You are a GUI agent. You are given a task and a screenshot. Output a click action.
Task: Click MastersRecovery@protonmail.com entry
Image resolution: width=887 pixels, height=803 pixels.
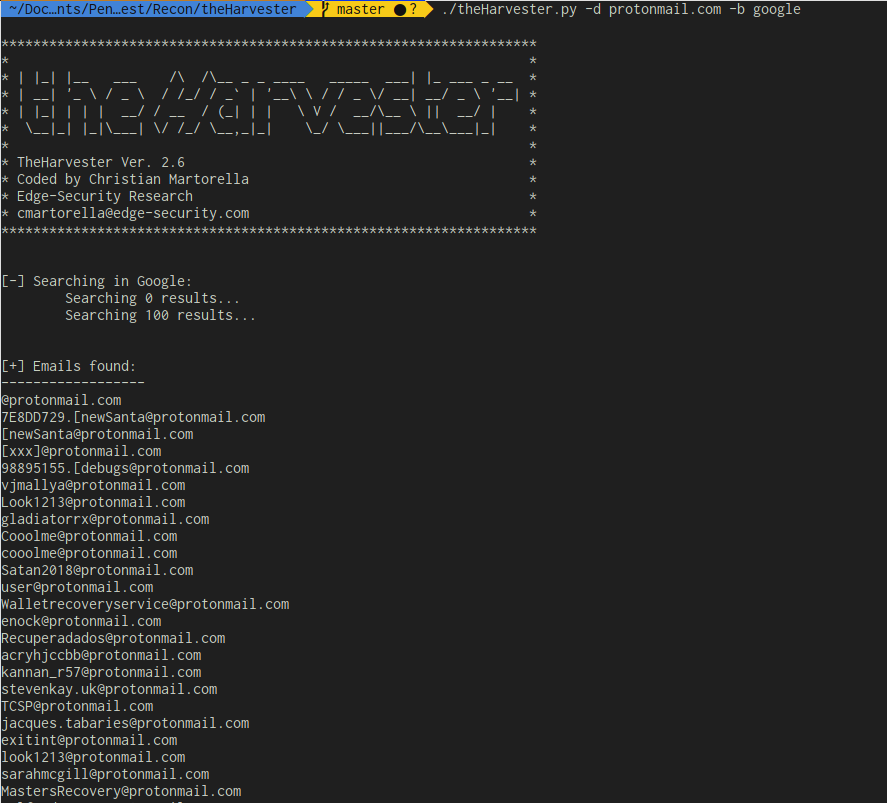121,791
